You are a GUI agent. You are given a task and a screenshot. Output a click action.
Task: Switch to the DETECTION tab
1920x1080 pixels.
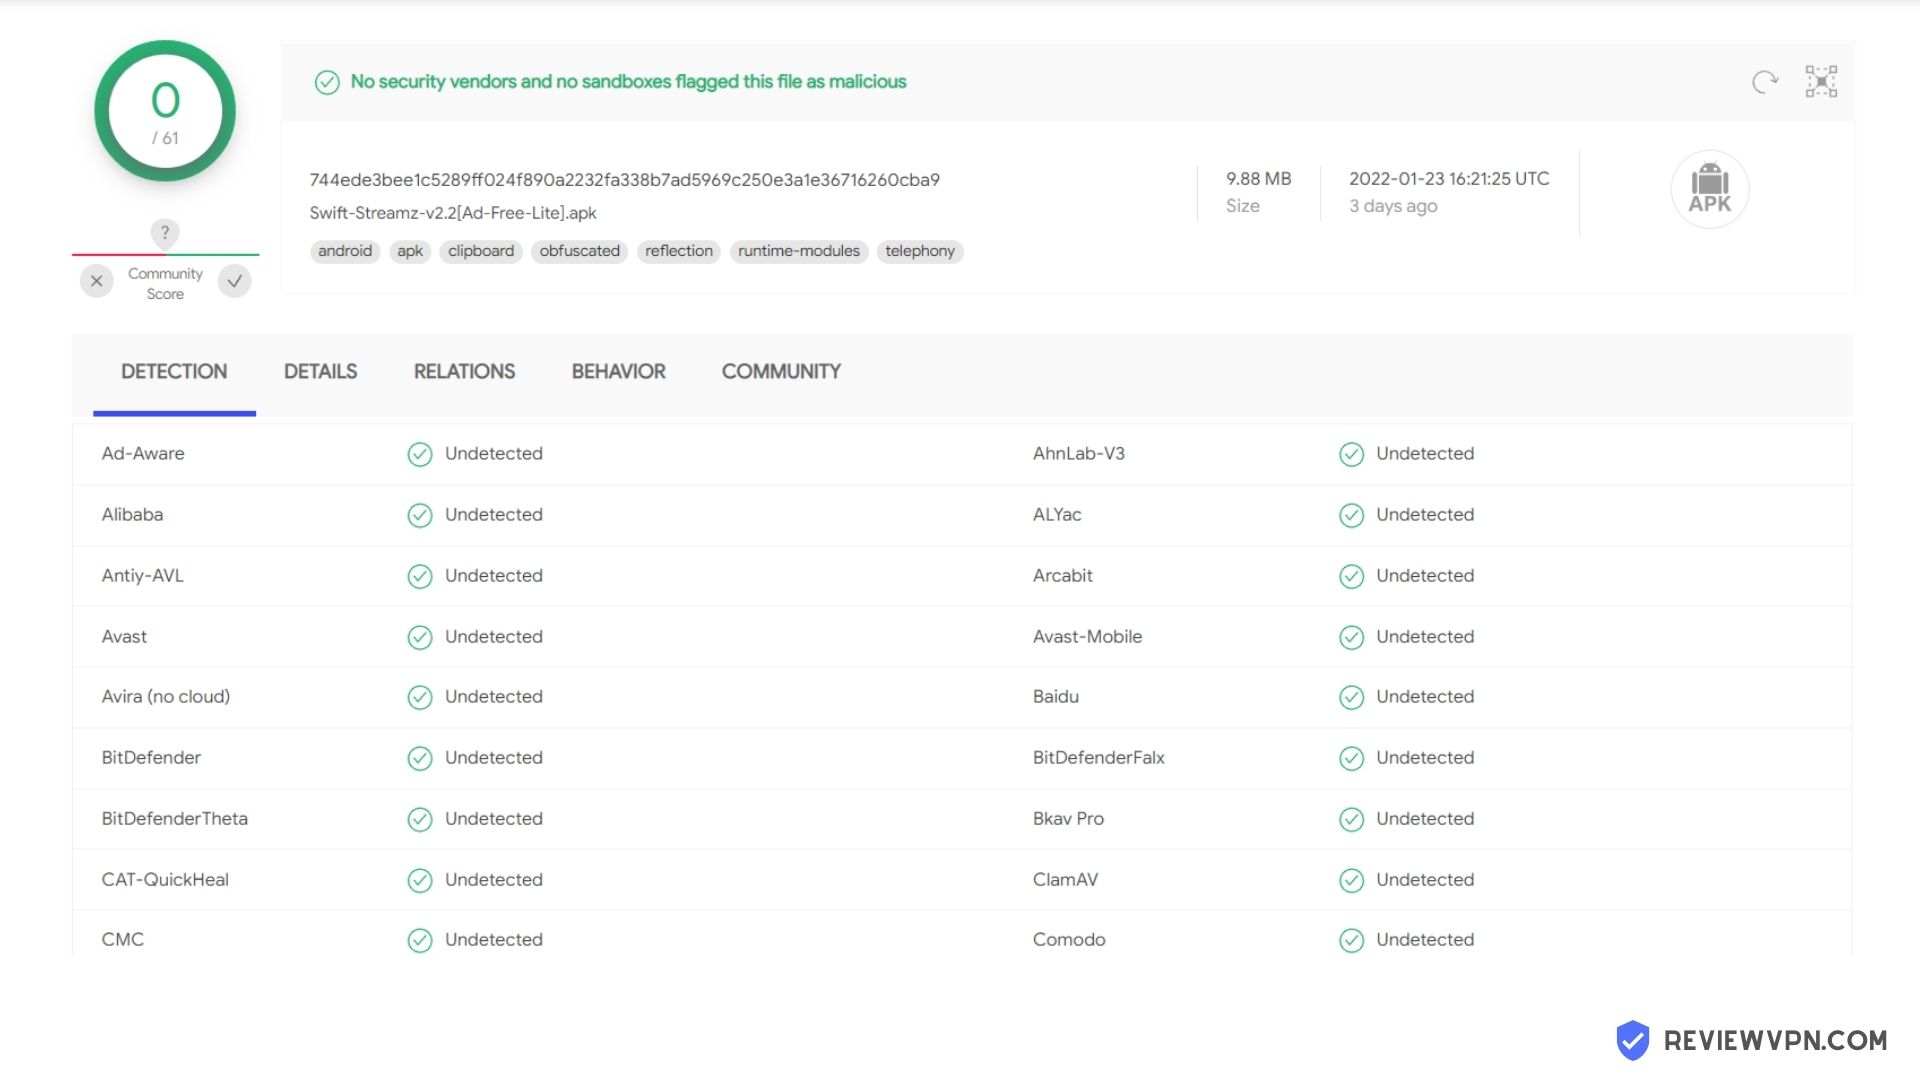pos(174,372)
